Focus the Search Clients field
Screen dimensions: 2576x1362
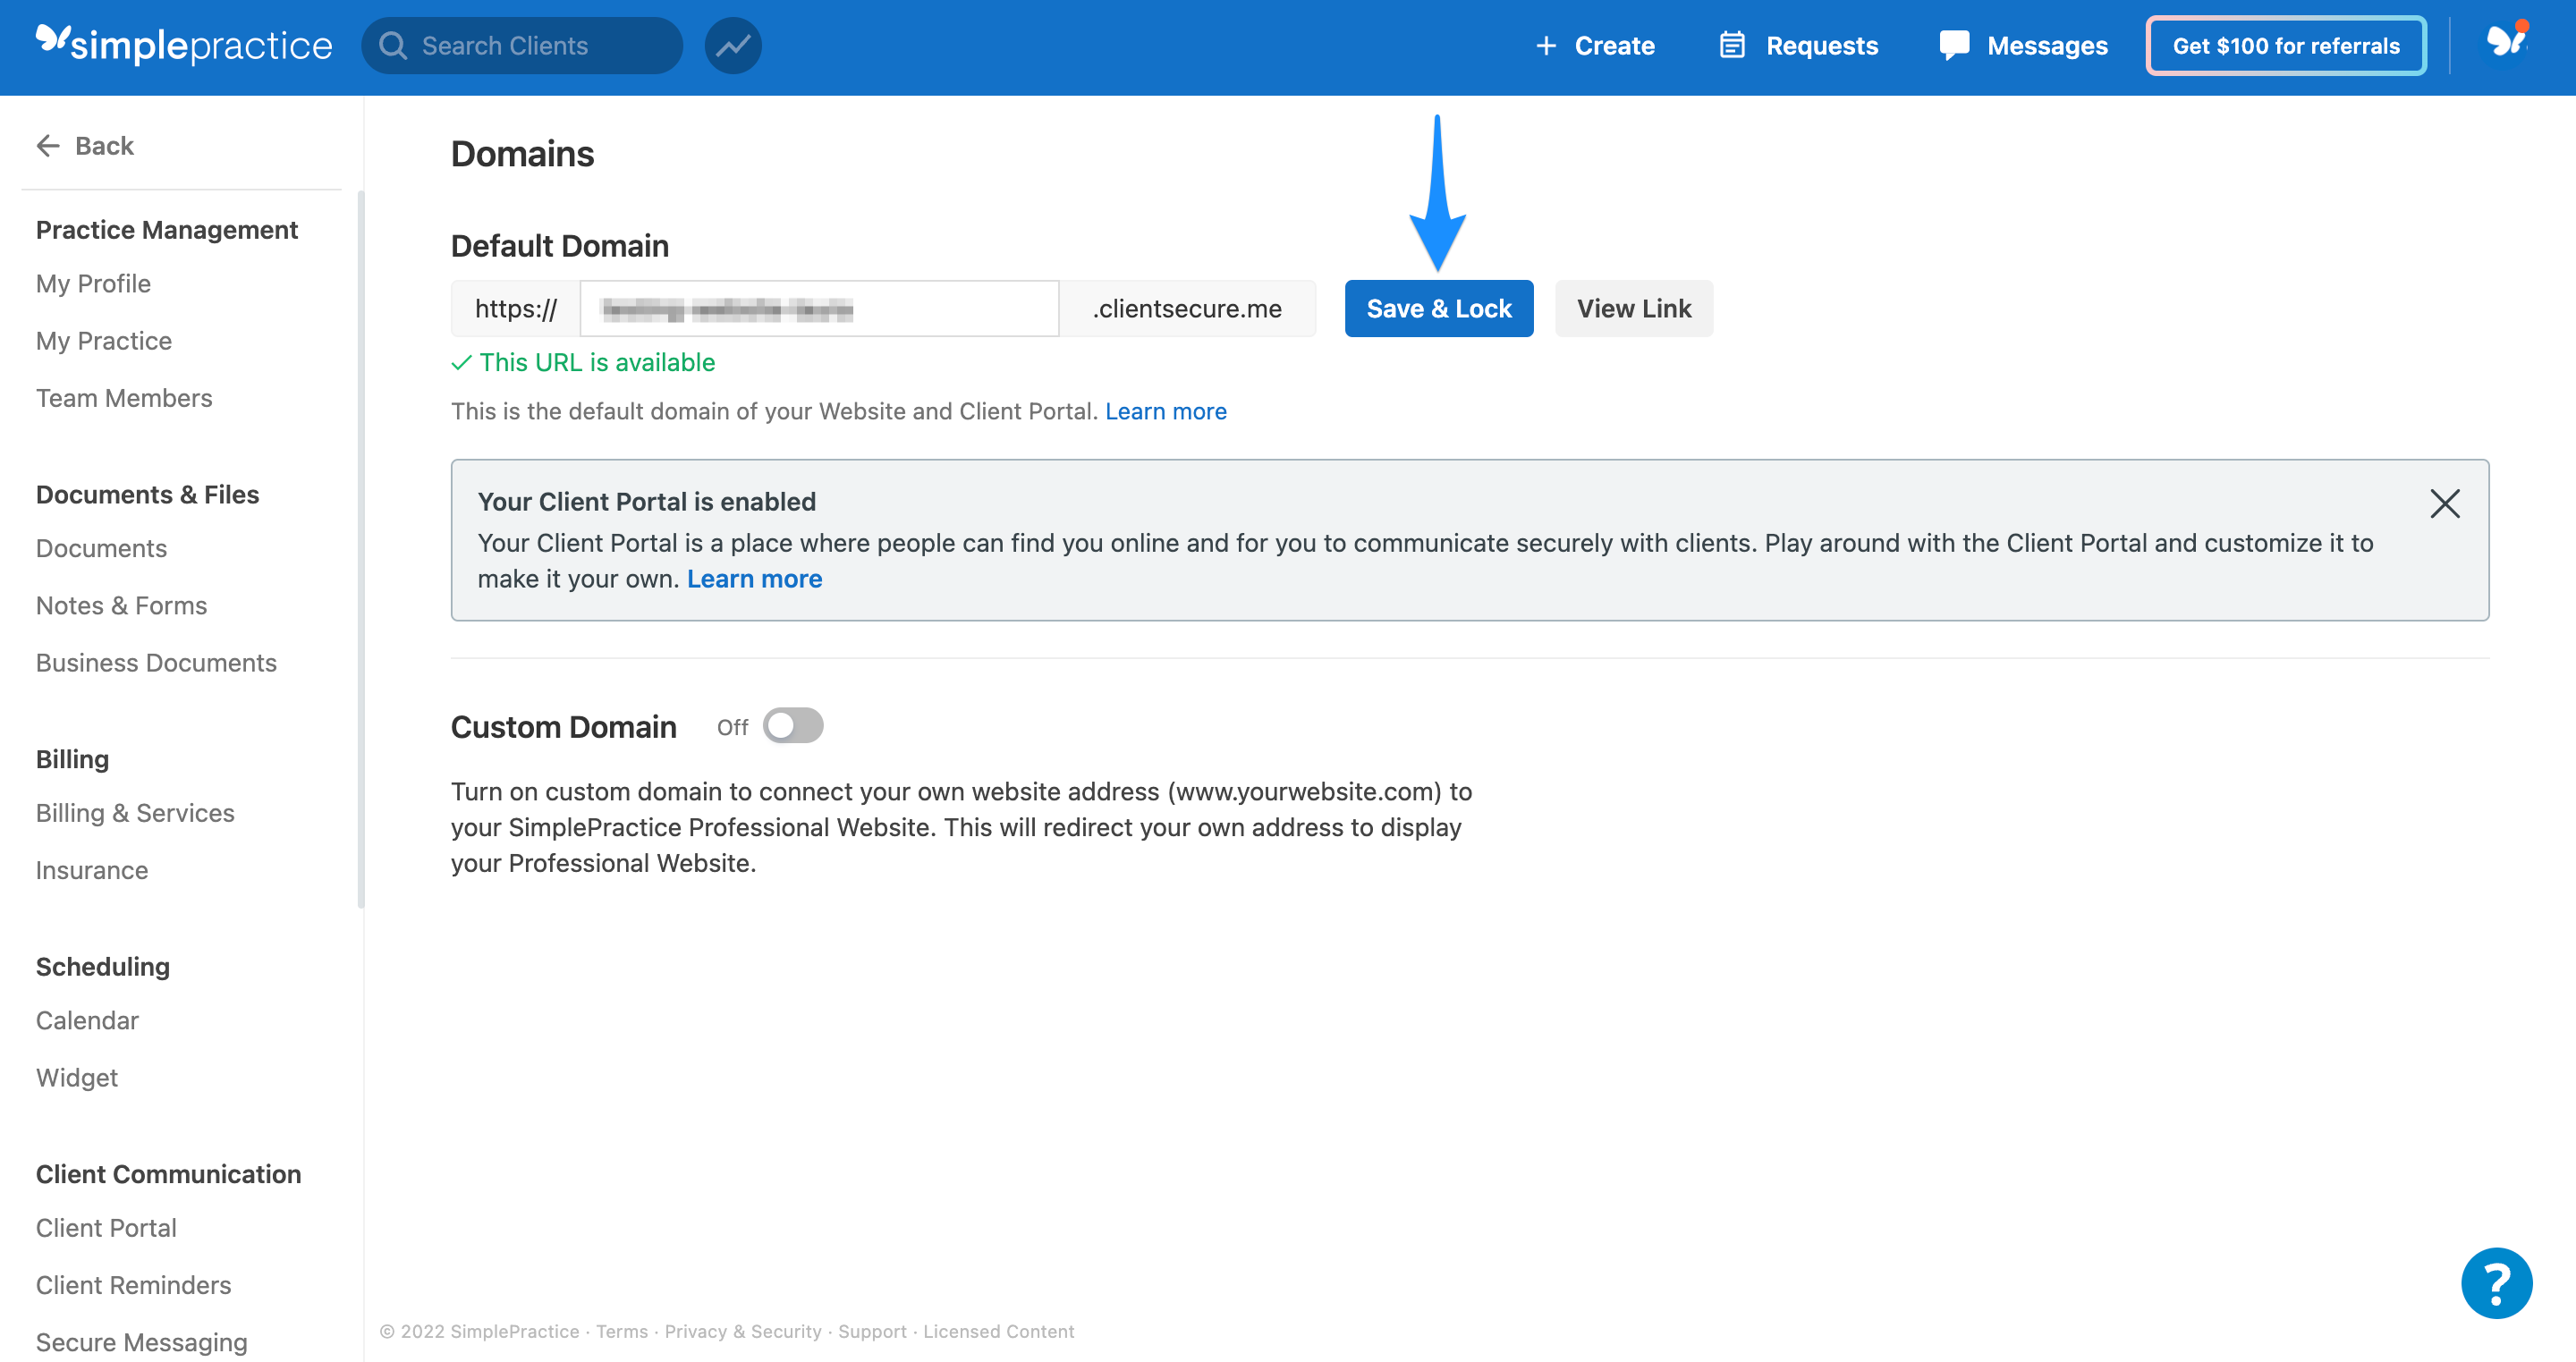(x=522, y=46)
